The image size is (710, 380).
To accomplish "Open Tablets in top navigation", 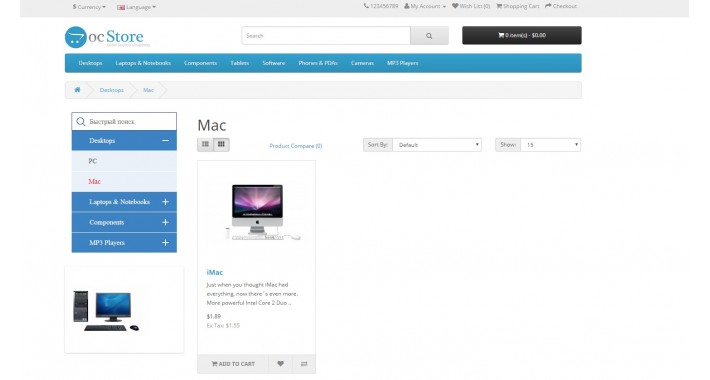I will [240, 63].
